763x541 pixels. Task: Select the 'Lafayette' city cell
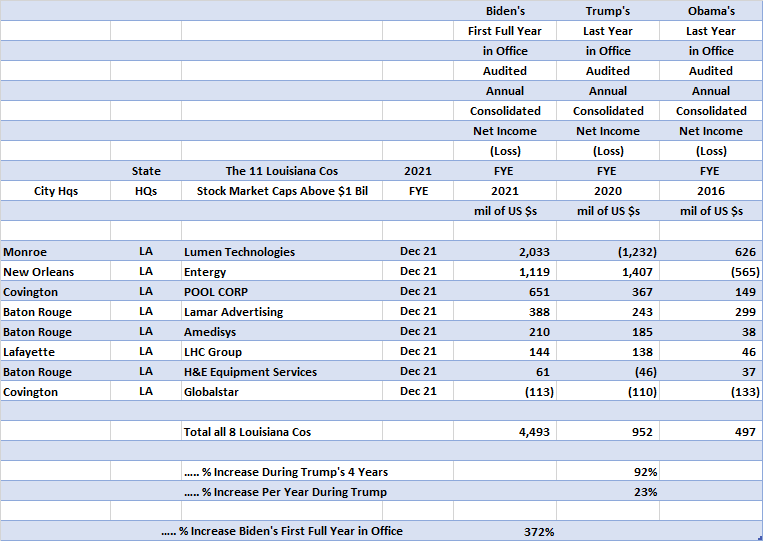tap(55, 351)
